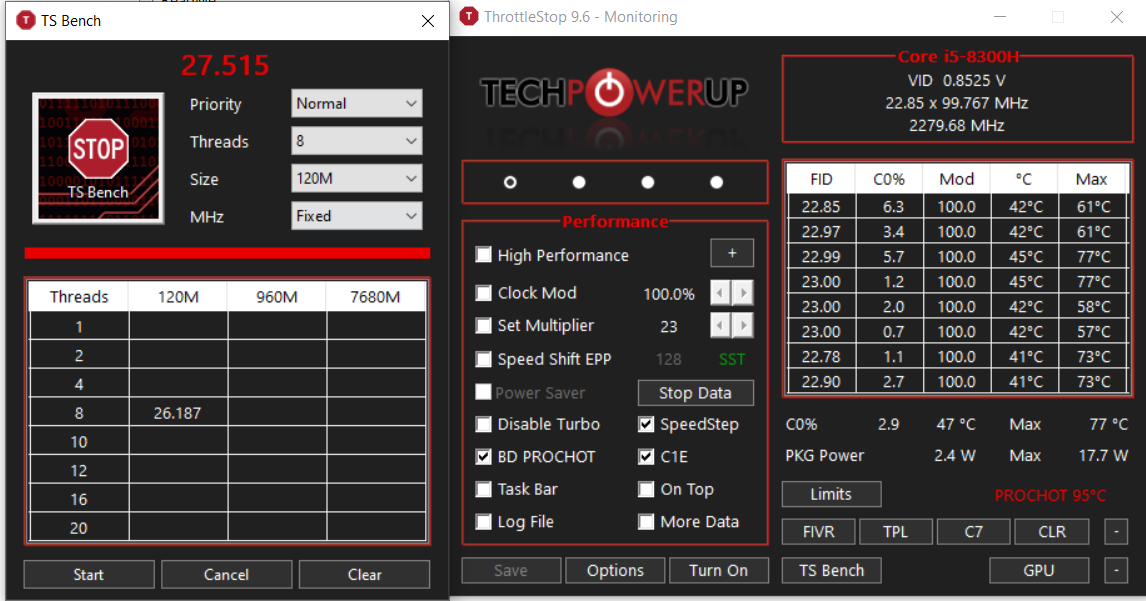Click the 27.515 benchmark time

[225, 65]
